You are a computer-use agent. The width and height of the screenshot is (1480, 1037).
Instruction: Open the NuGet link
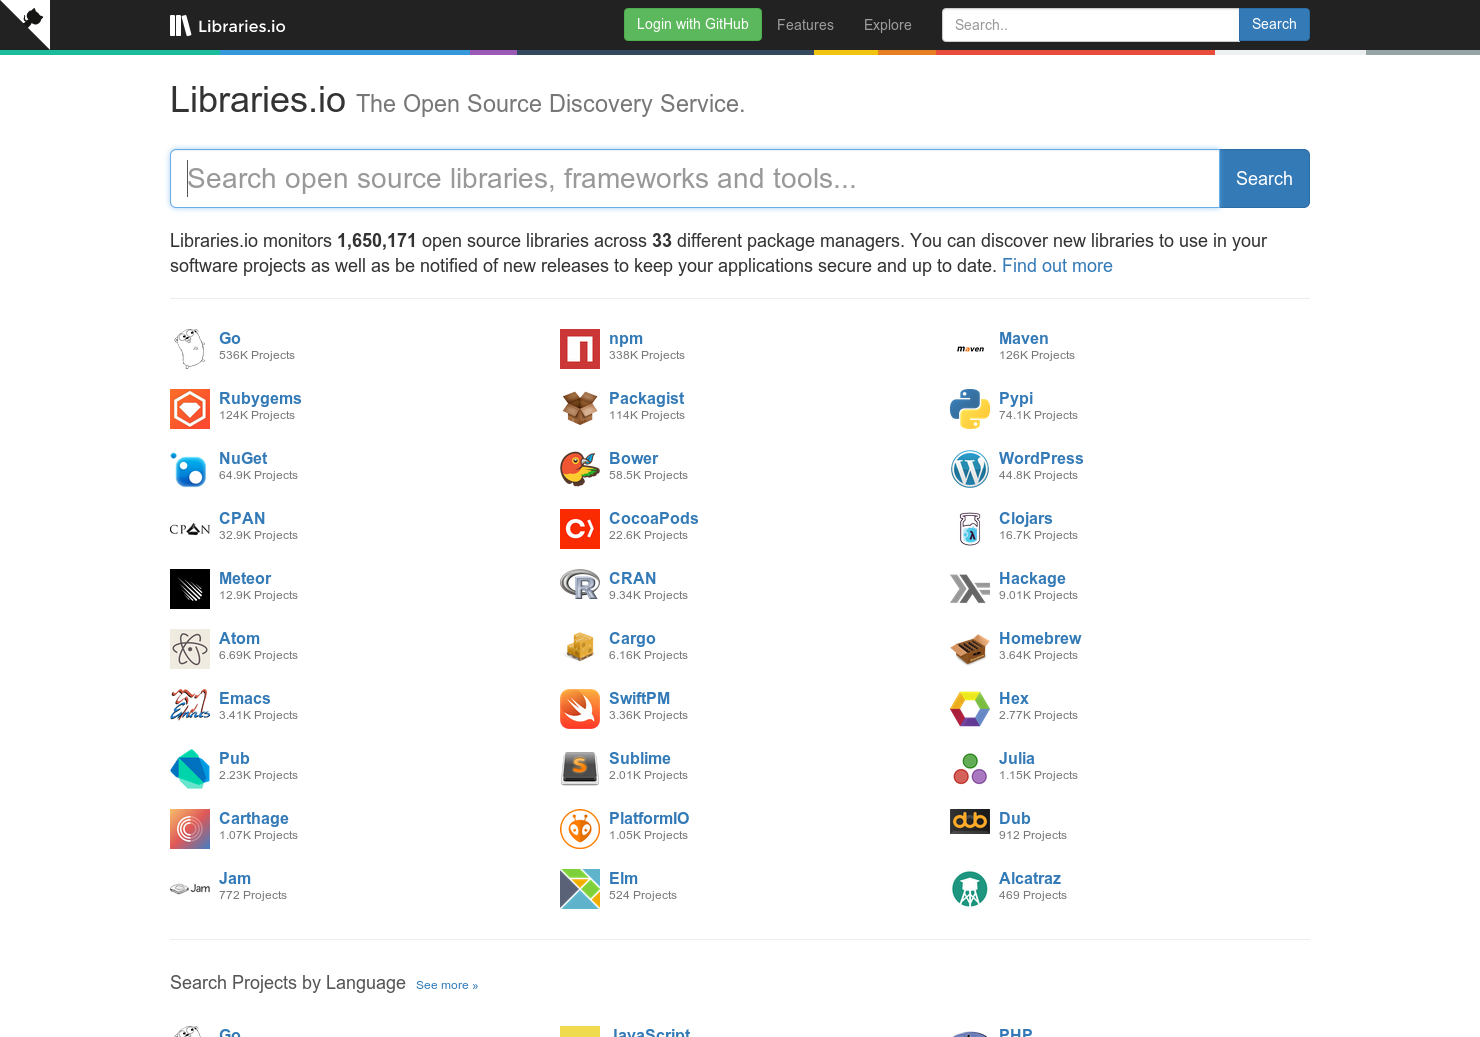pos(243,458)
